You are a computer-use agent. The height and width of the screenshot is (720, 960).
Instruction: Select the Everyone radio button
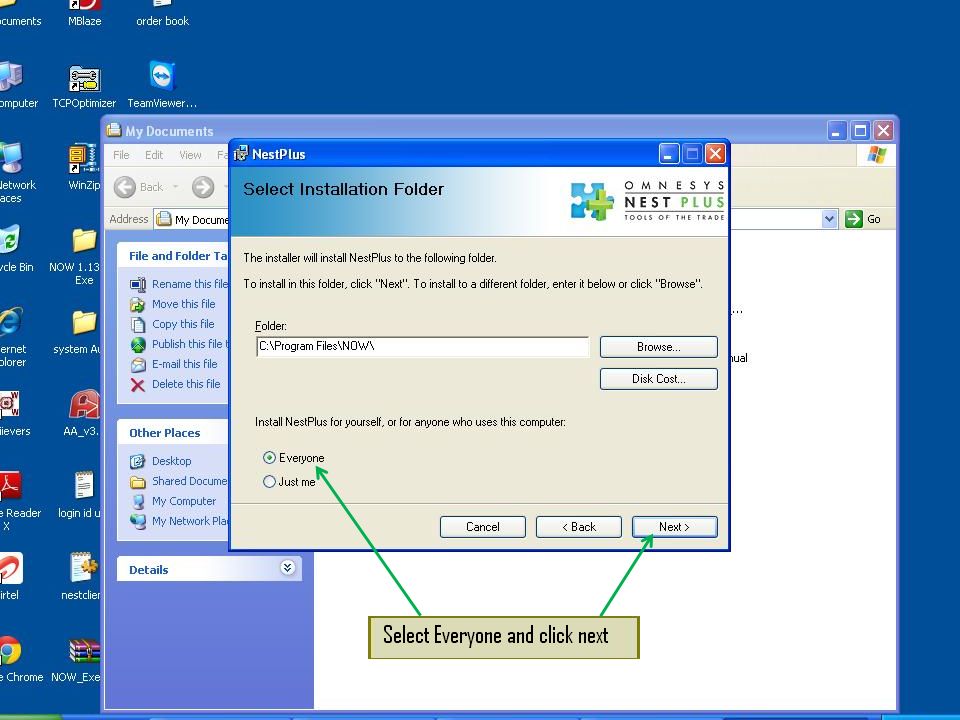(x=269, y=457)
